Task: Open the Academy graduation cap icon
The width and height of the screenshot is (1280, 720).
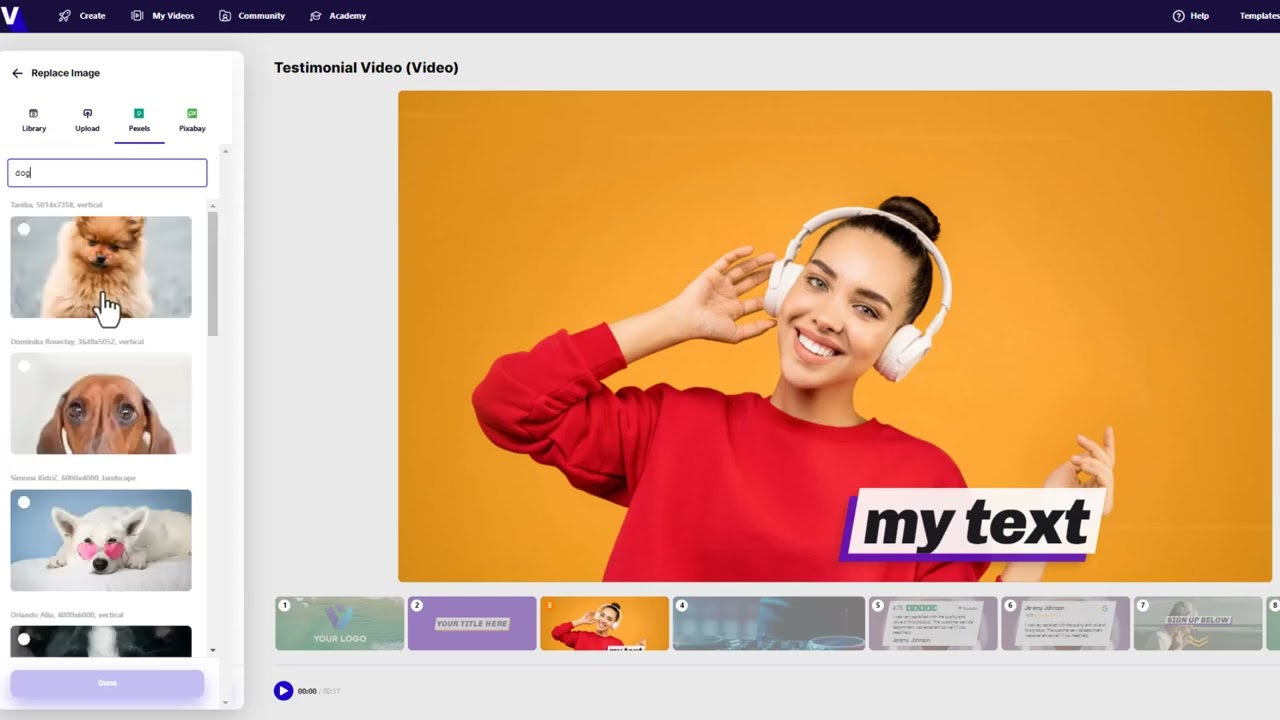Action: click(x=316, y=16)
